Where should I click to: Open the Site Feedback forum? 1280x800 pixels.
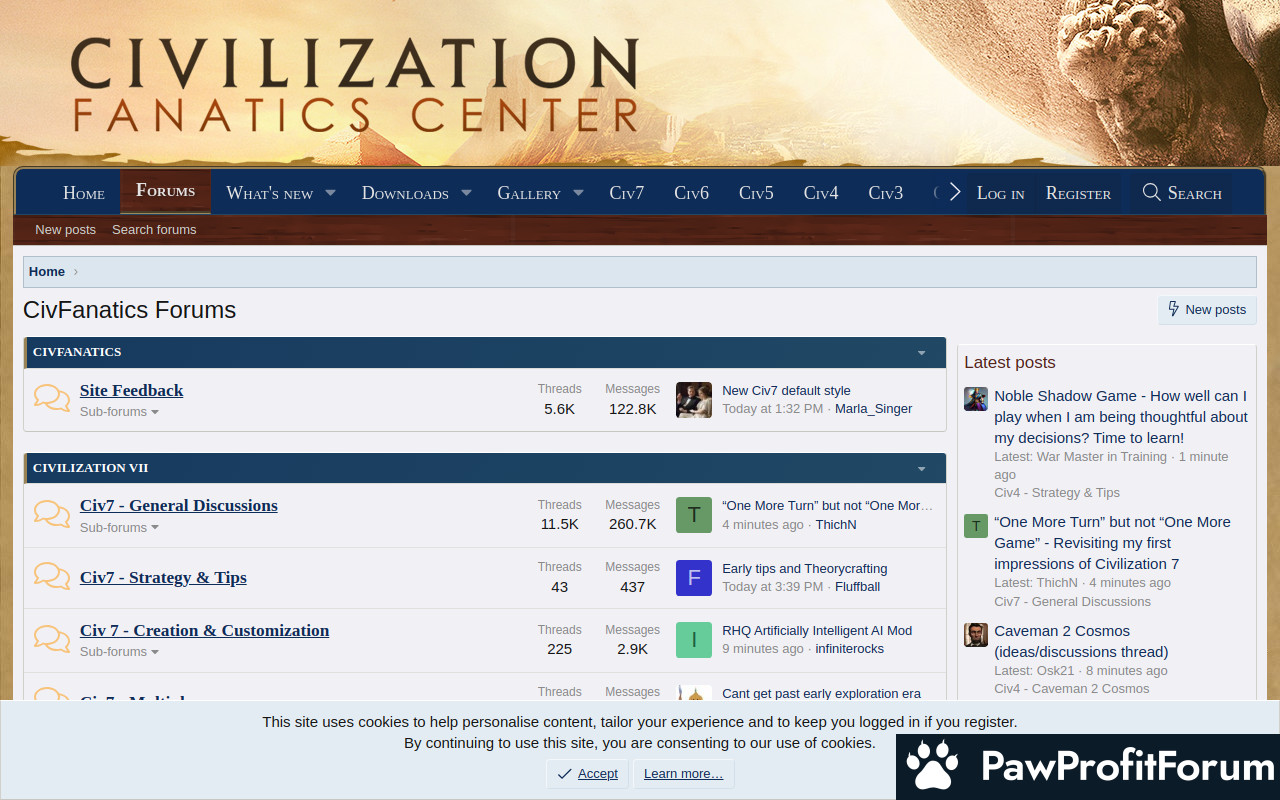pyautogui.click(x=132, y=390)
